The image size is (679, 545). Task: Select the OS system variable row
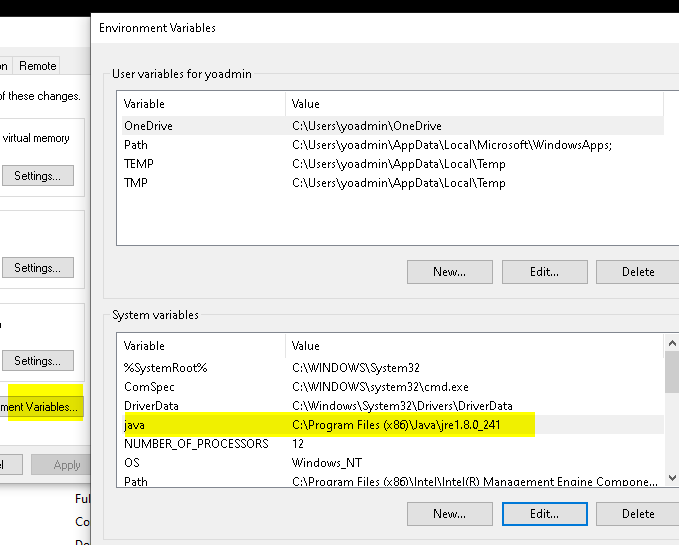(x=388, y=463)
